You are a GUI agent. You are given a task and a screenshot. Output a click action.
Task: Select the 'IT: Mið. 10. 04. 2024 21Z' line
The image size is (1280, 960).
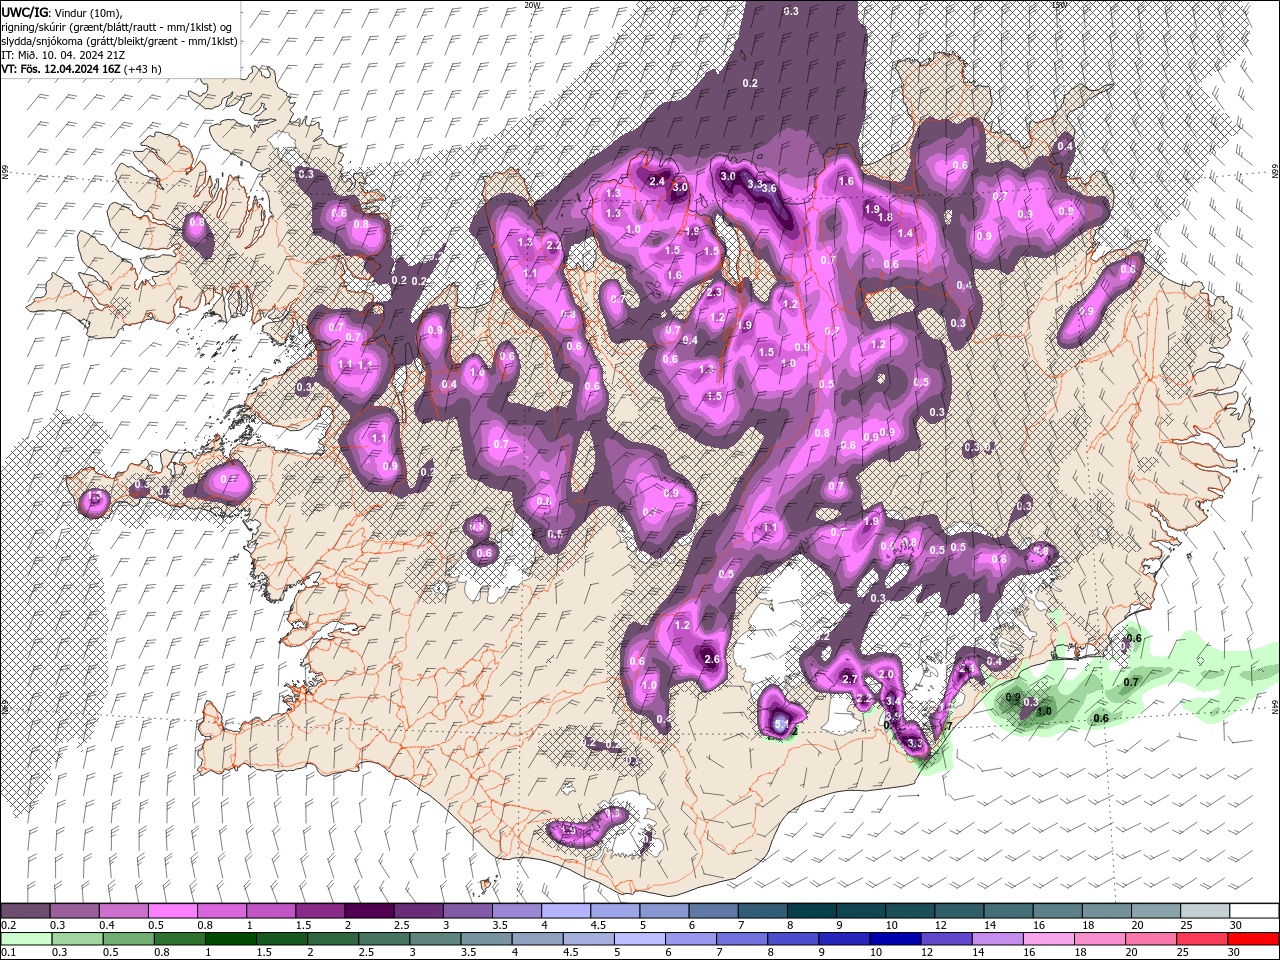(x=63, y=55)
